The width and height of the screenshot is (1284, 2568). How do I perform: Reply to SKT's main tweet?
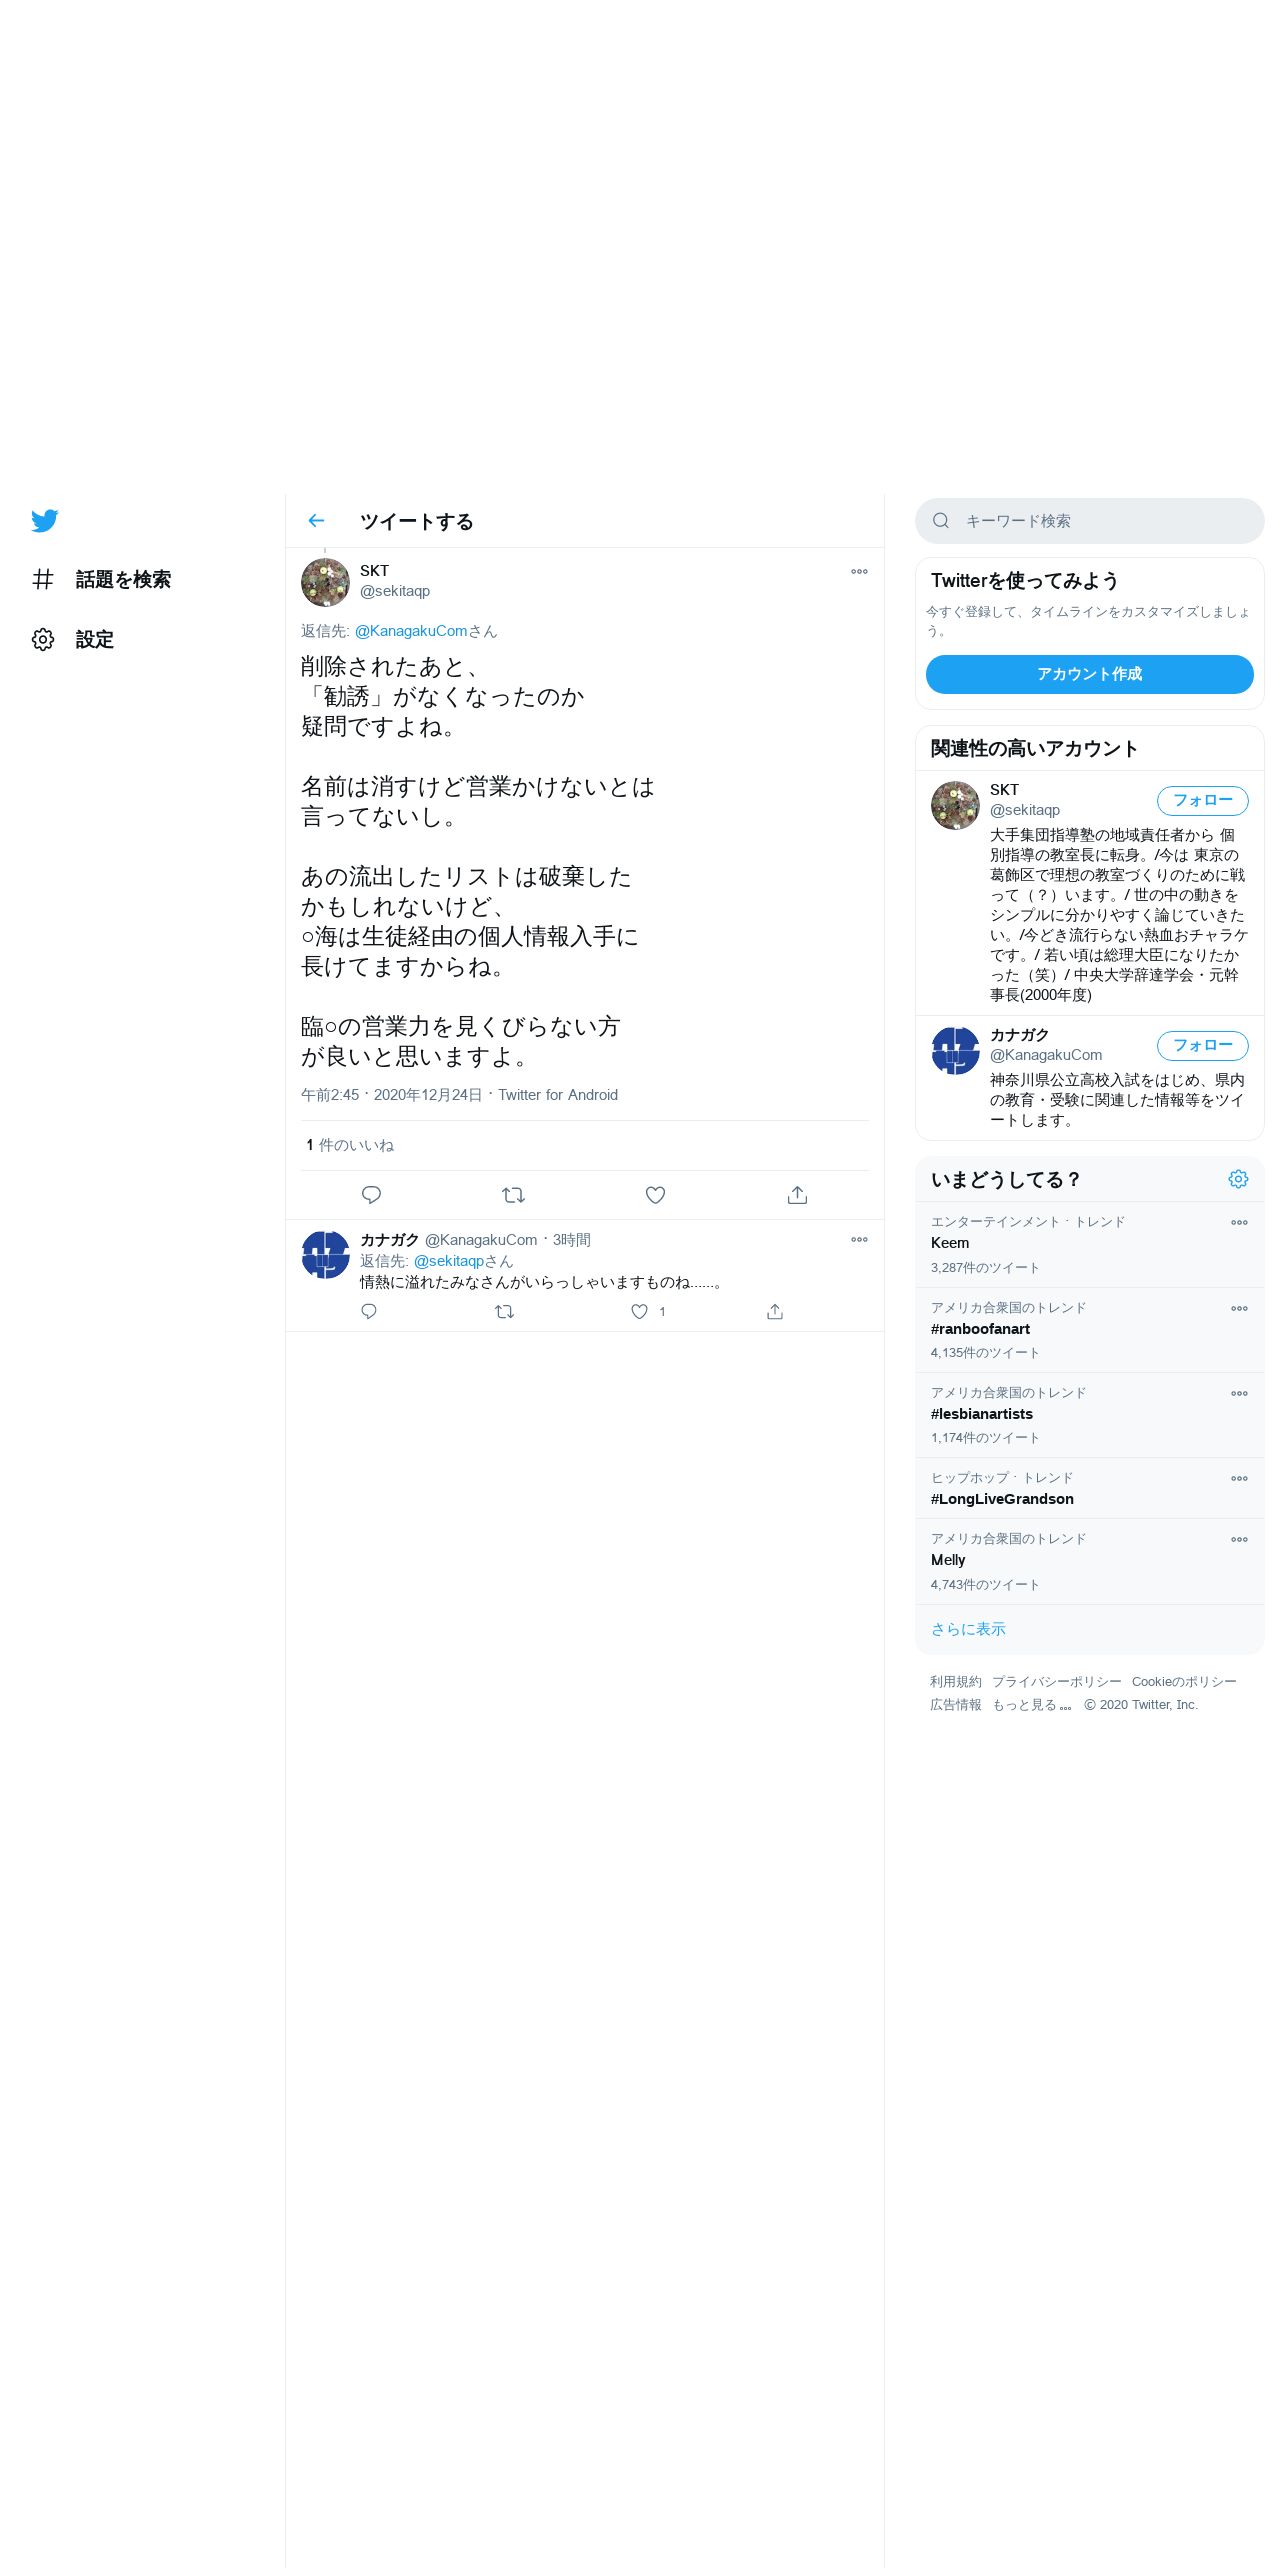[371, 1195]
